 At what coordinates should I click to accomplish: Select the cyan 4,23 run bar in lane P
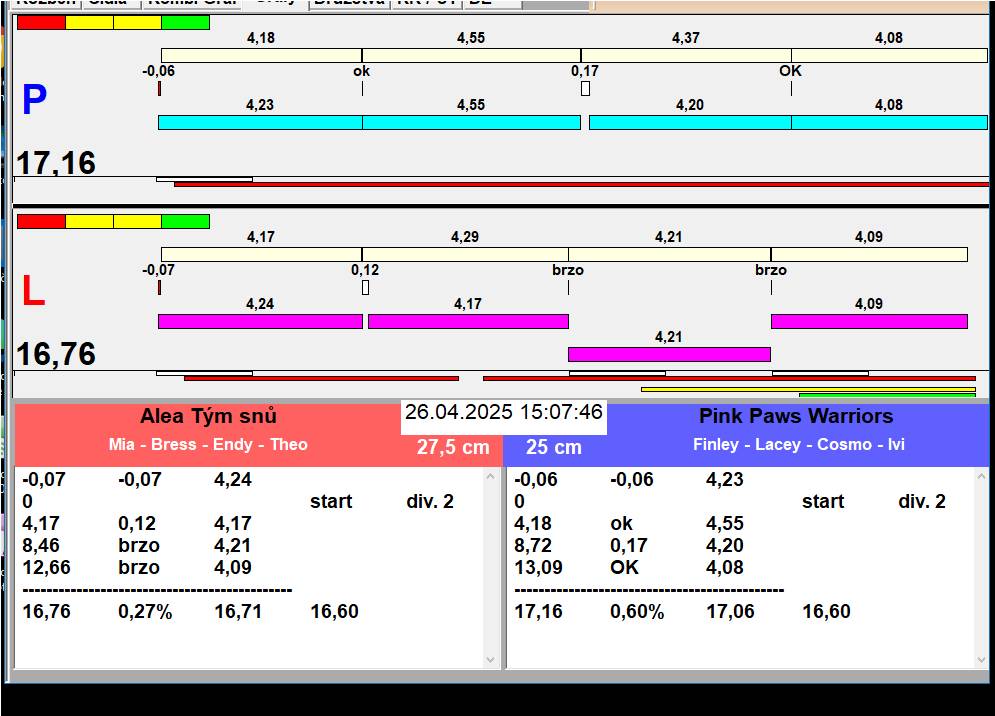[x=260, y=122]
